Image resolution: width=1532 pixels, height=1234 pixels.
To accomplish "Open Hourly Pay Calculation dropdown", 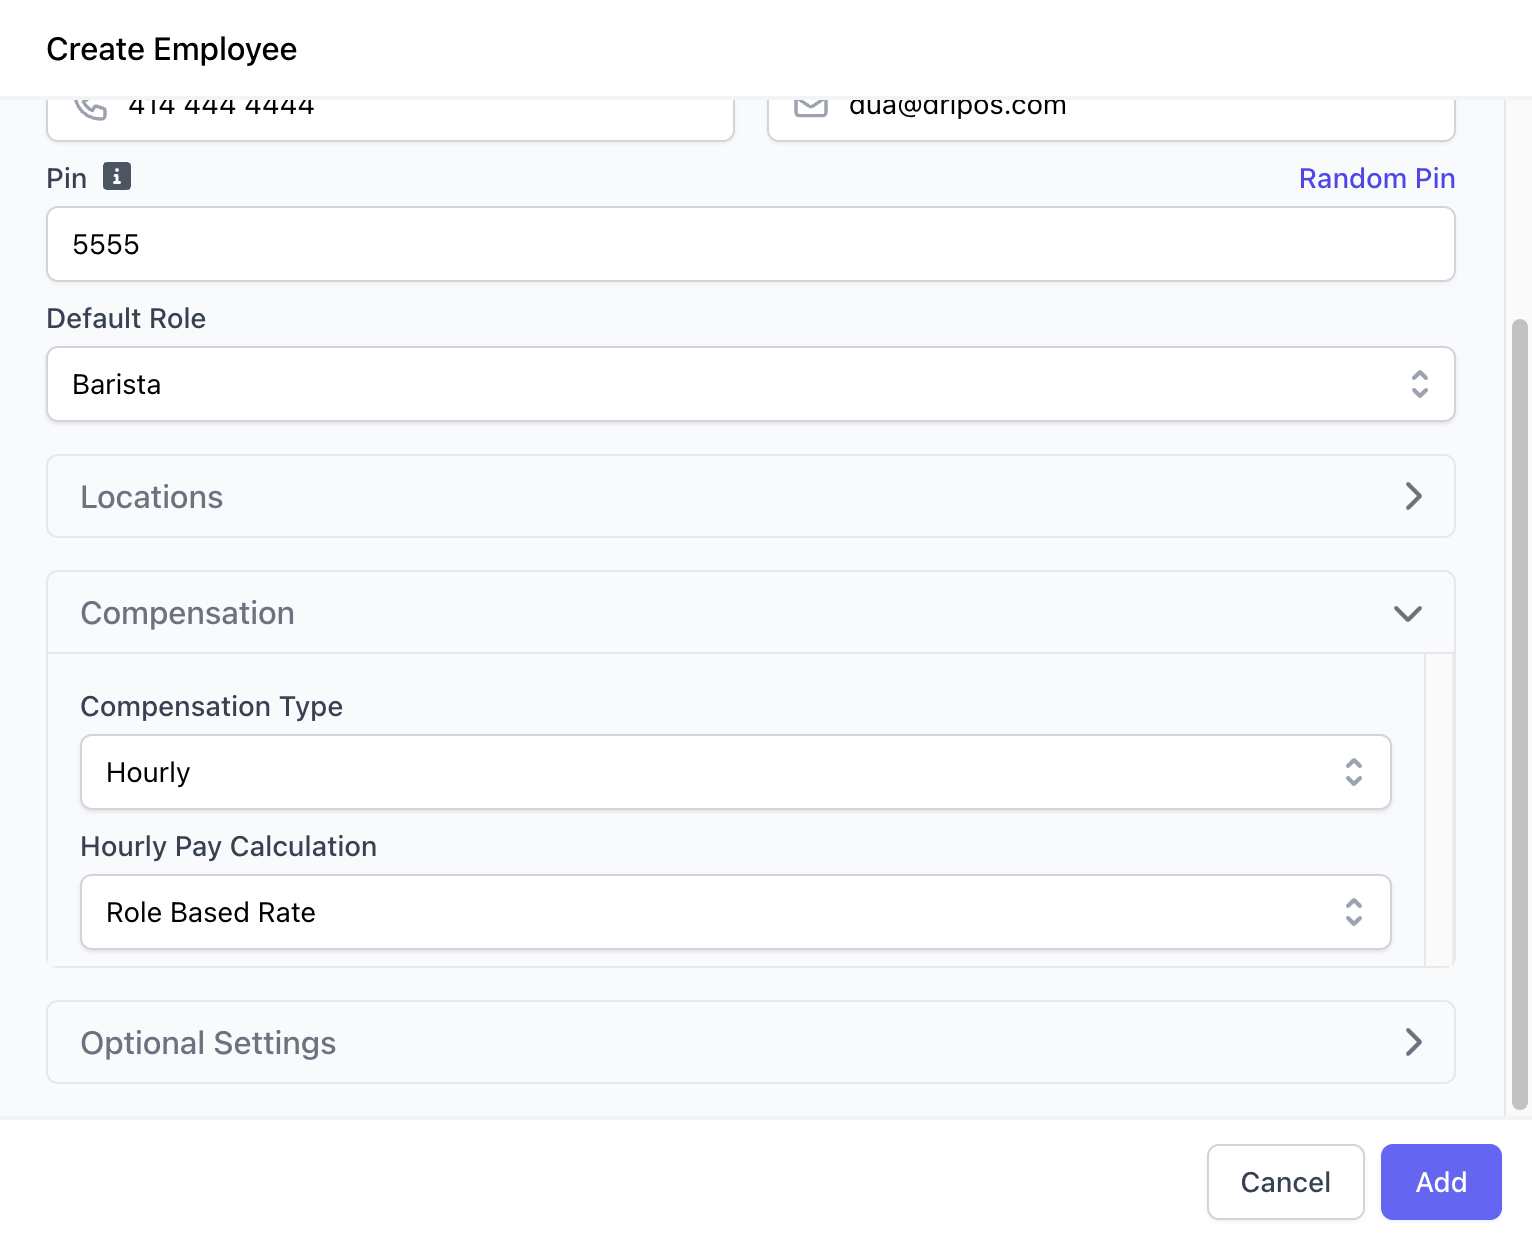I will click(x=735, y=912).
